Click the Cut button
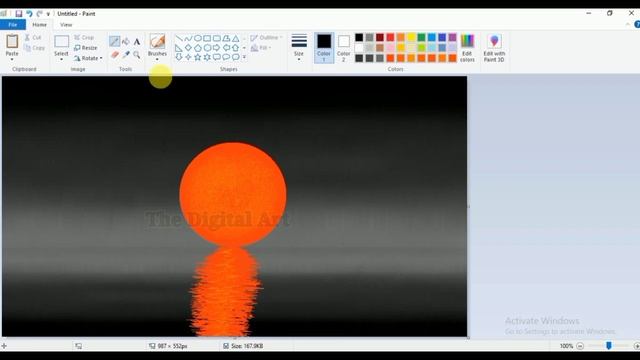This screenshot has height=360, width=640. click(x=33, y=38)
